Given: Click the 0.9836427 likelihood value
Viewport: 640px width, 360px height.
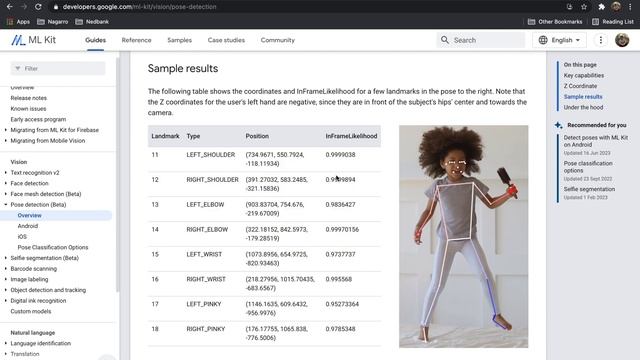Looking at the screenshot, I should coord(340,204).
